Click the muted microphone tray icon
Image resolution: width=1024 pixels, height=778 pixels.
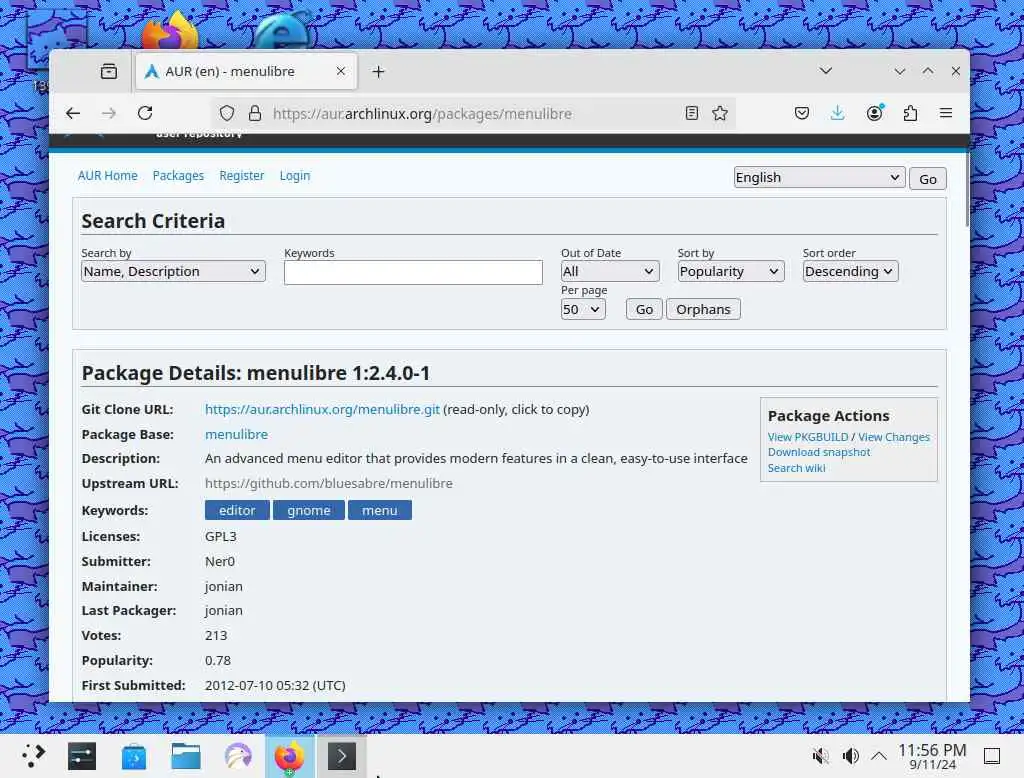820,756
